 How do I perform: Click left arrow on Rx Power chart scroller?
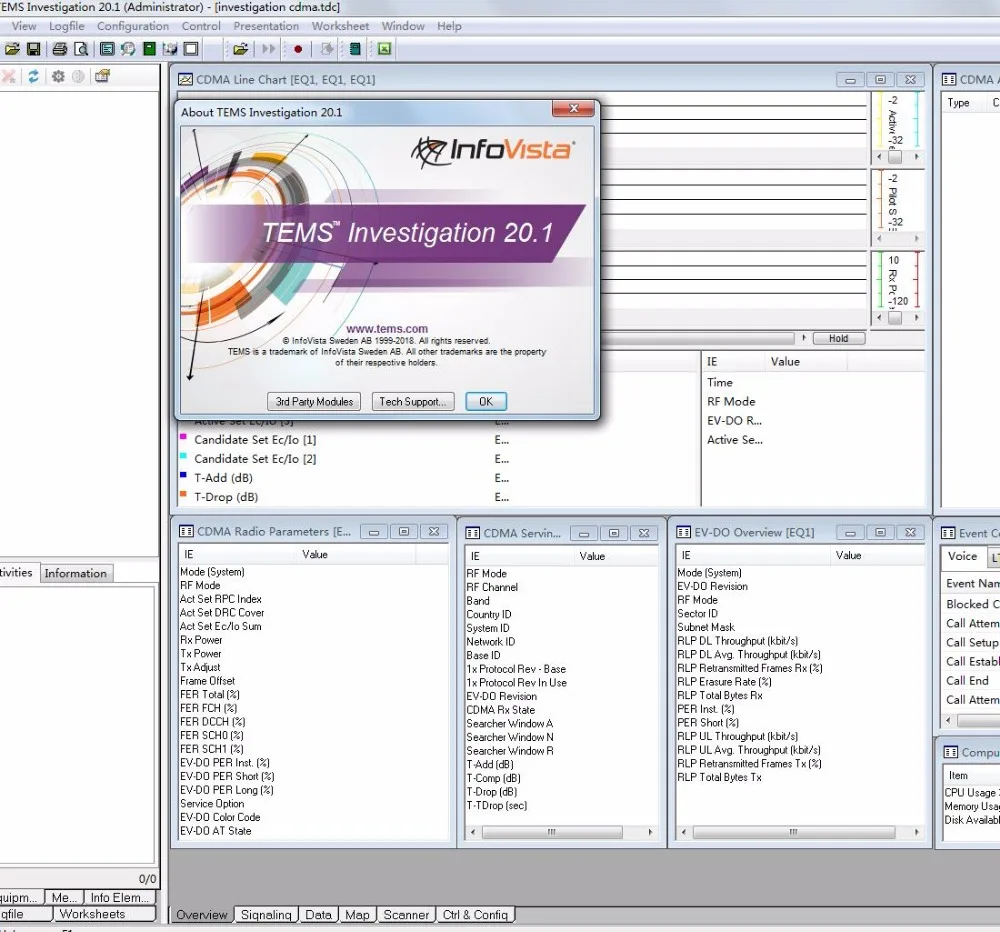pyautogui.click(x=879, y=317)
